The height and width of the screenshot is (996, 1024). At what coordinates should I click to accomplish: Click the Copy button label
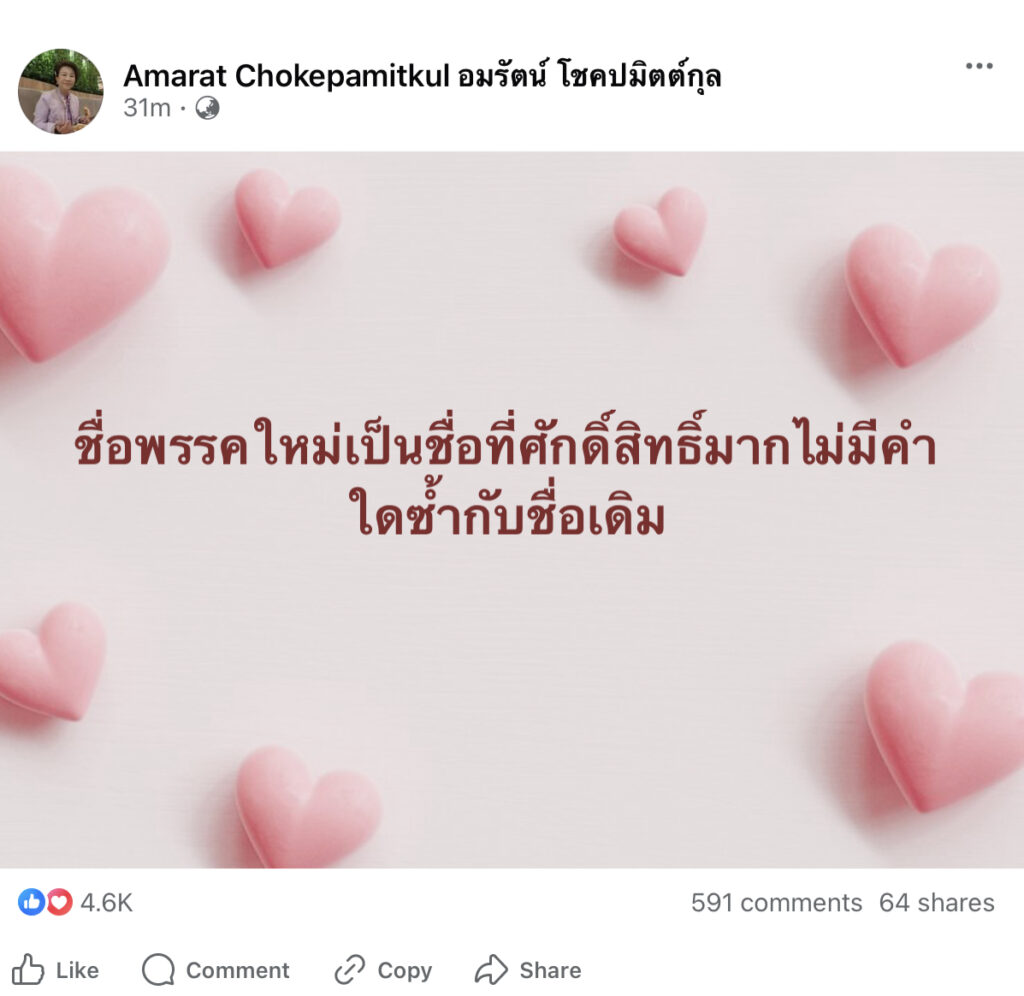405,971
